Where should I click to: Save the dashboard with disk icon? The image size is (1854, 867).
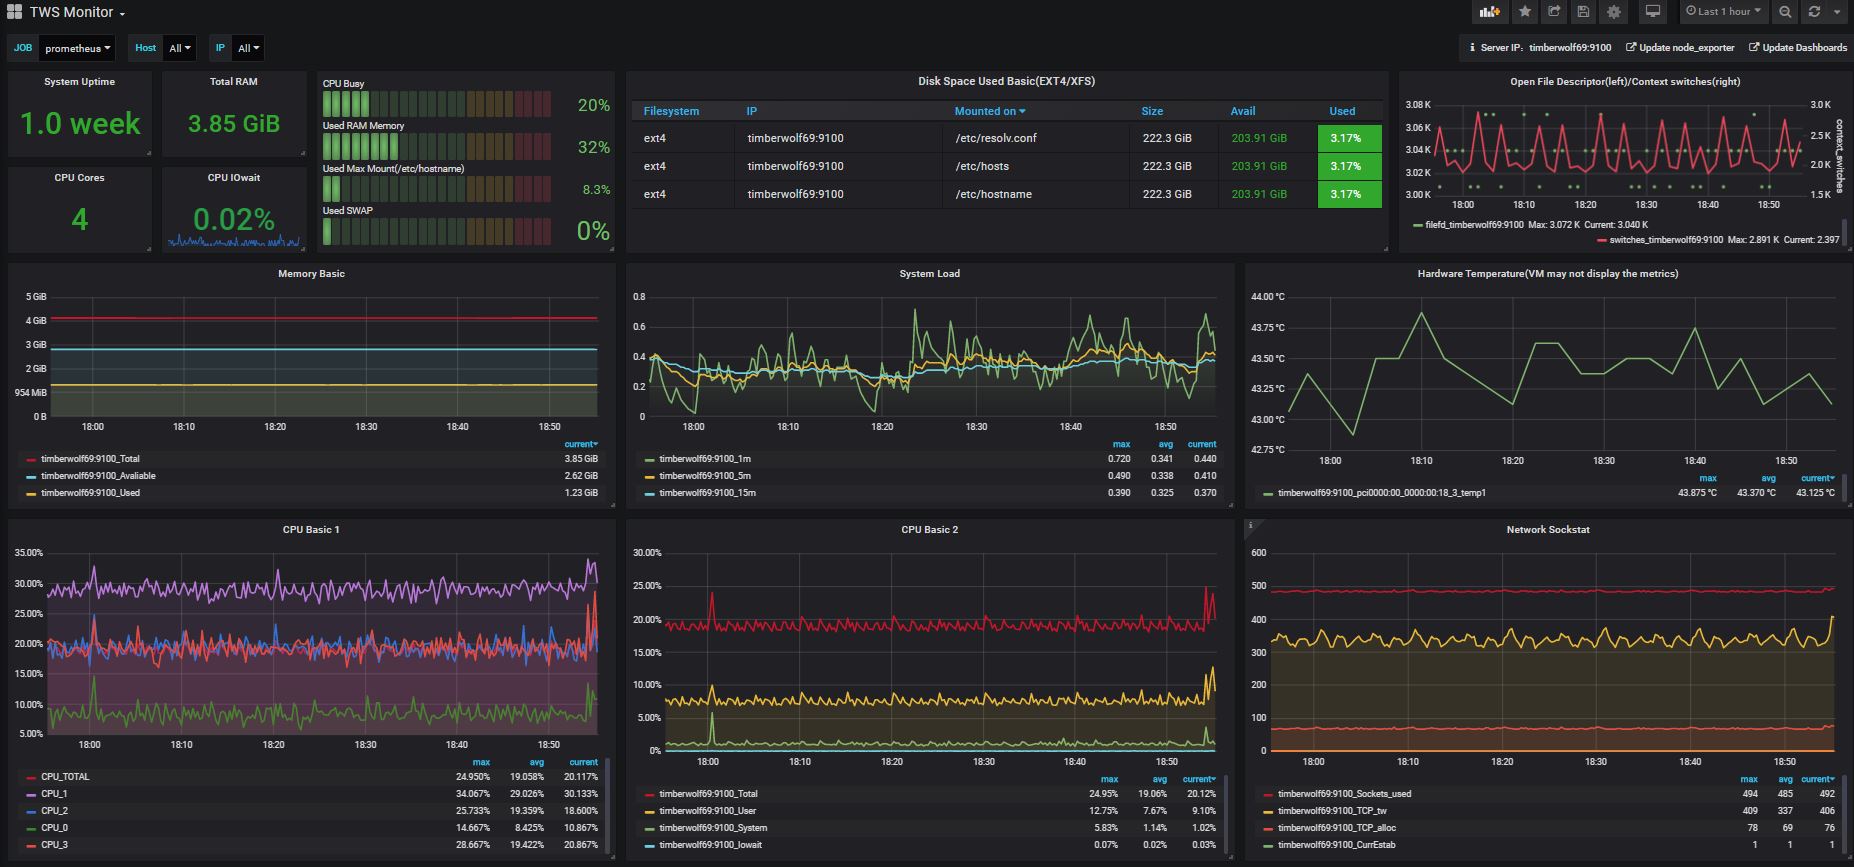click(1583, 12)
